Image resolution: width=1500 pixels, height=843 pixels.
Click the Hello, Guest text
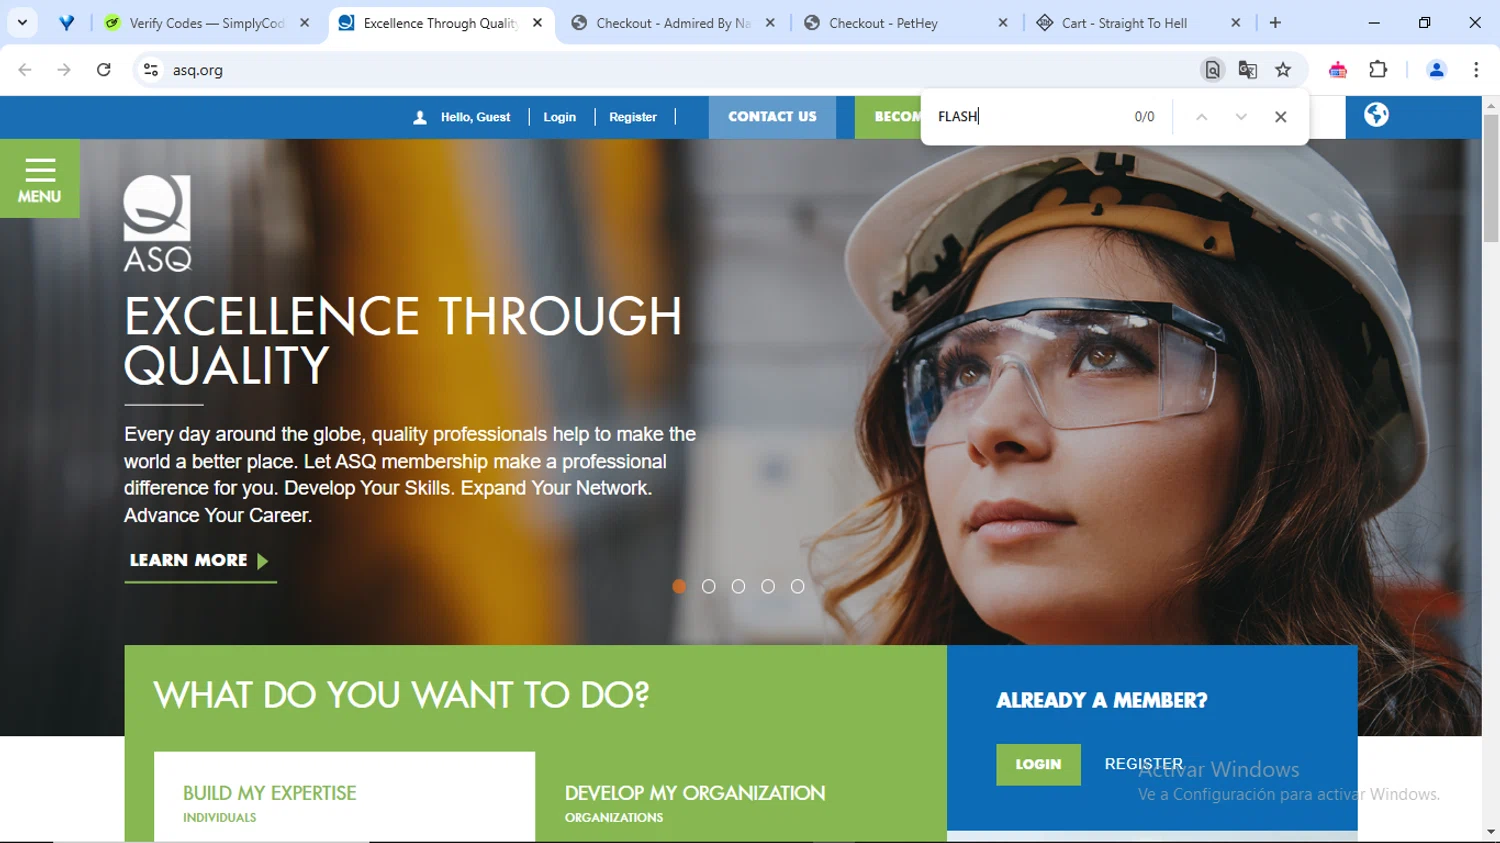pos(475,117)
